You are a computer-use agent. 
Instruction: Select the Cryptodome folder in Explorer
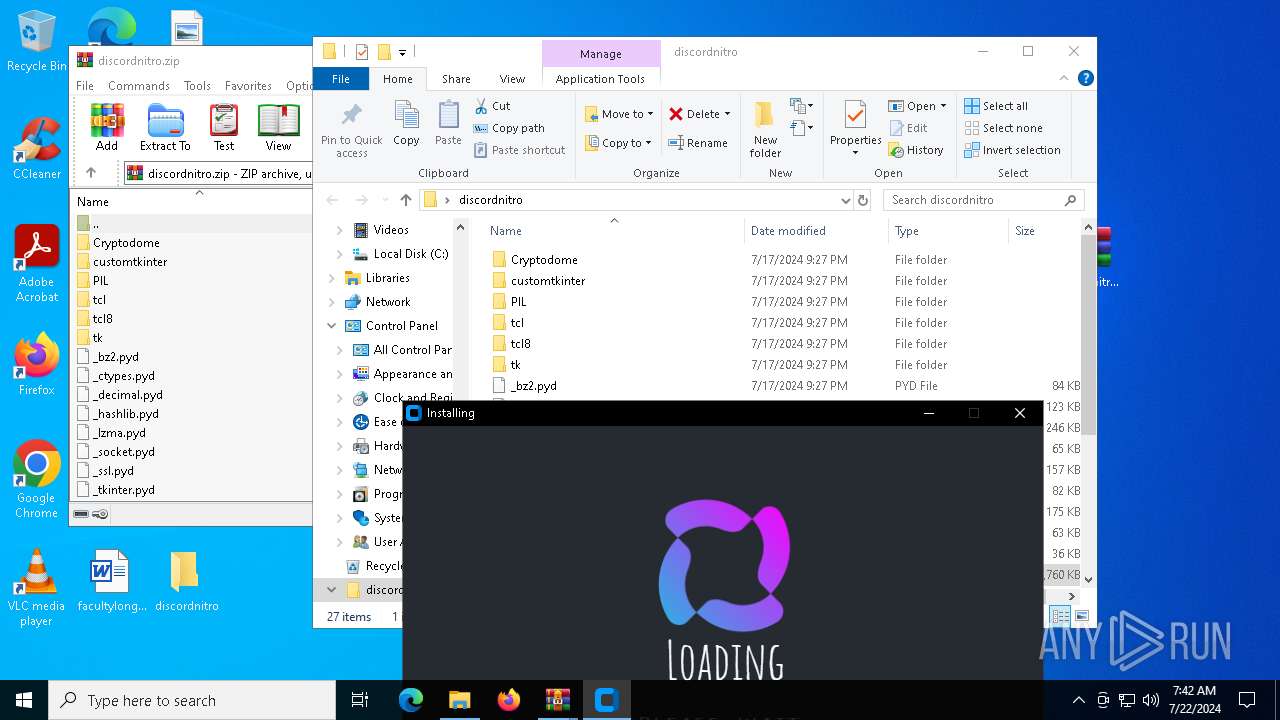click(x=544, y=260)
